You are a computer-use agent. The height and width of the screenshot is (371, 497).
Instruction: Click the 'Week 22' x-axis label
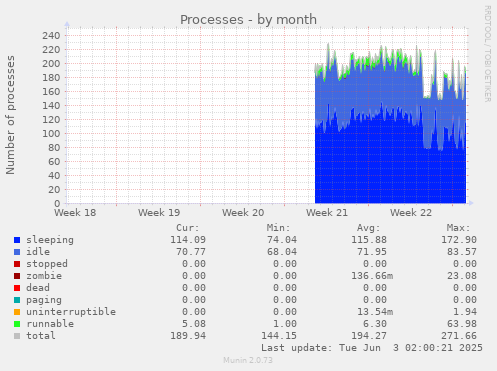point(411,213)
